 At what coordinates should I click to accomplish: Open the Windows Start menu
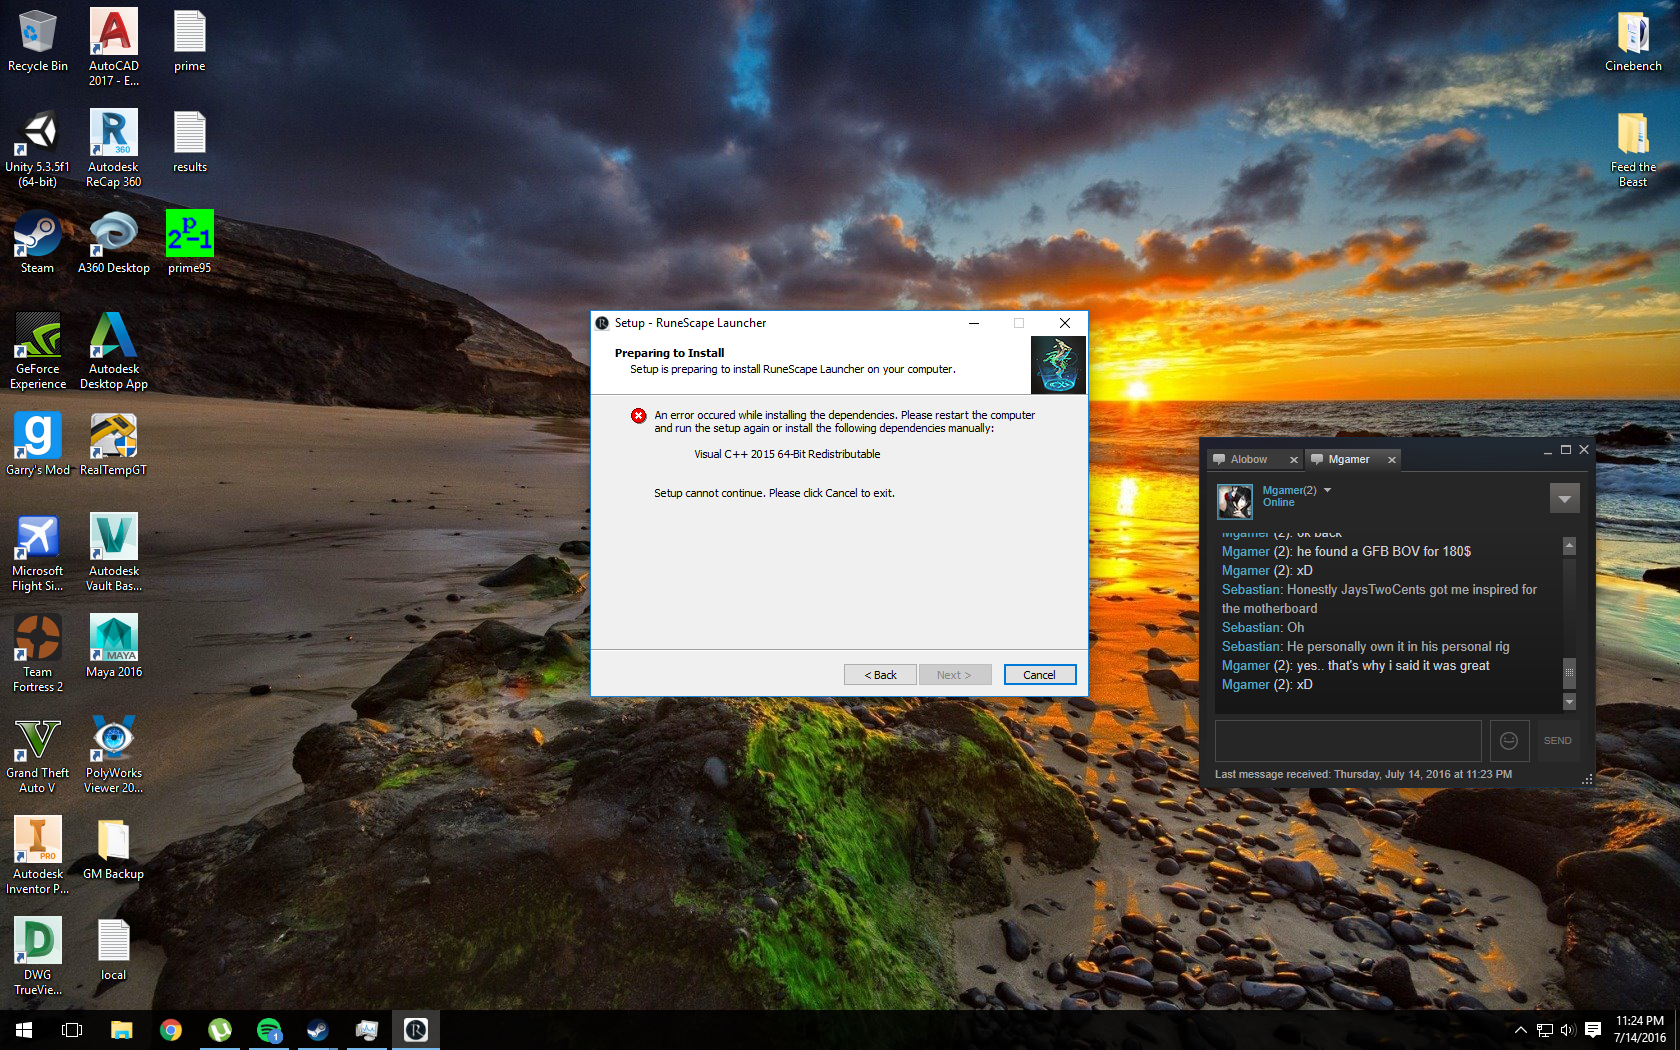24,1030
